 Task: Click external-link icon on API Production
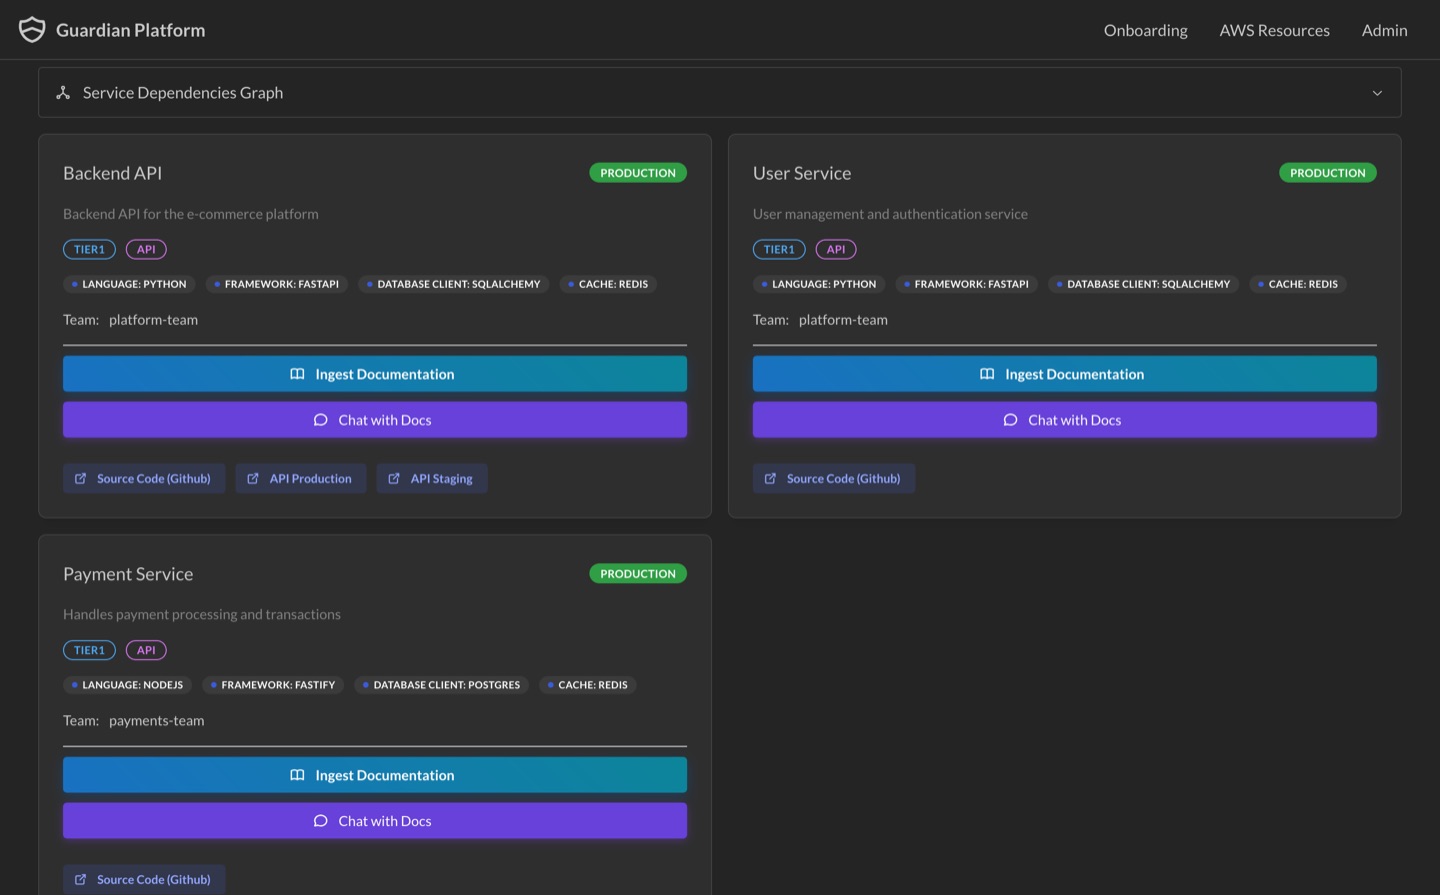pyautogui.click(x=253, y=479)
